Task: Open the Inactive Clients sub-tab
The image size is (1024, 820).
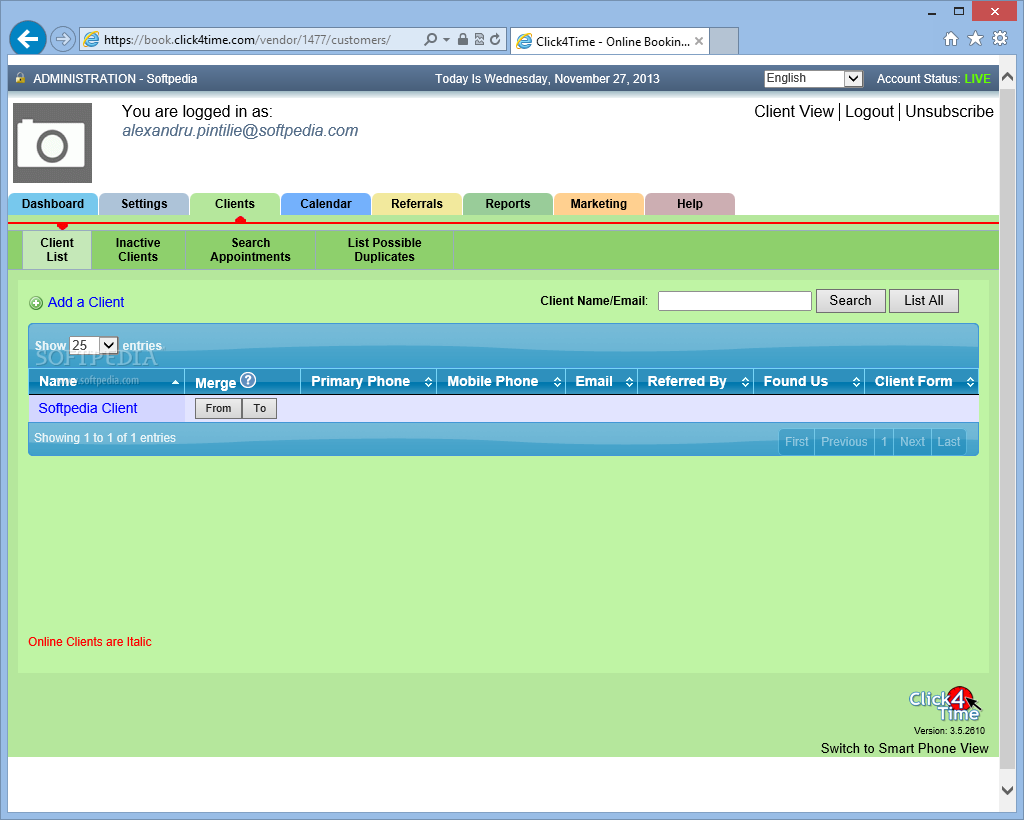Action: tap(138, 249)
